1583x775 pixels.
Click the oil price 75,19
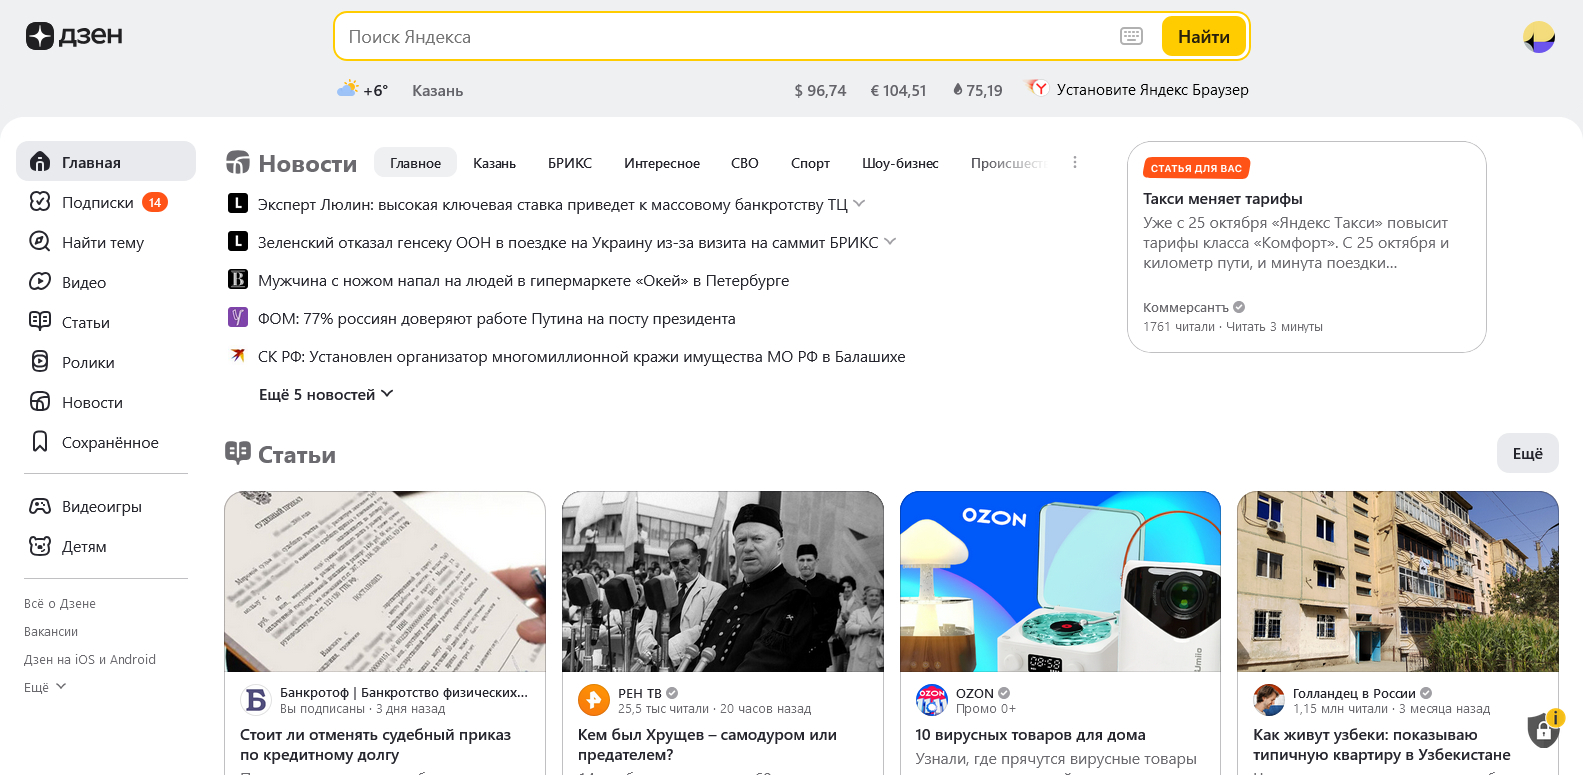[978, 90]
